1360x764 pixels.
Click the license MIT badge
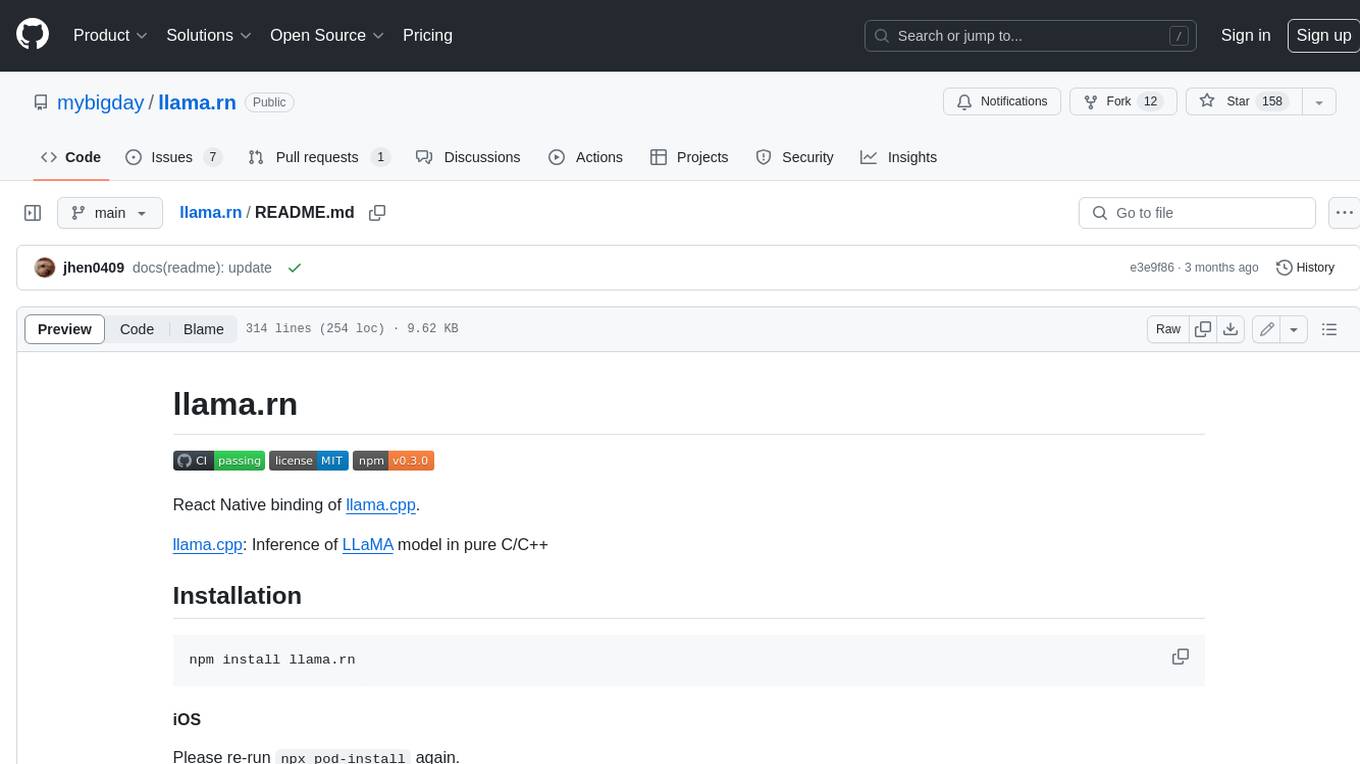309,460
